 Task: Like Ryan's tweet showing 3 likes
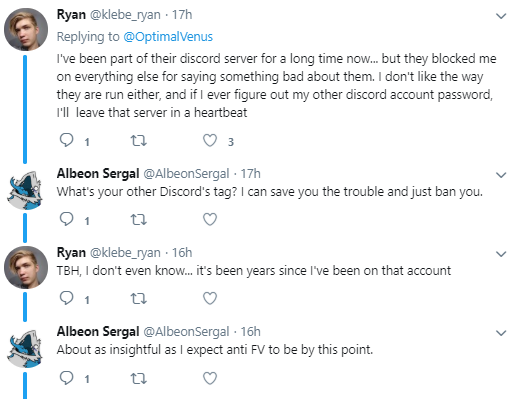tap(210, 141)
